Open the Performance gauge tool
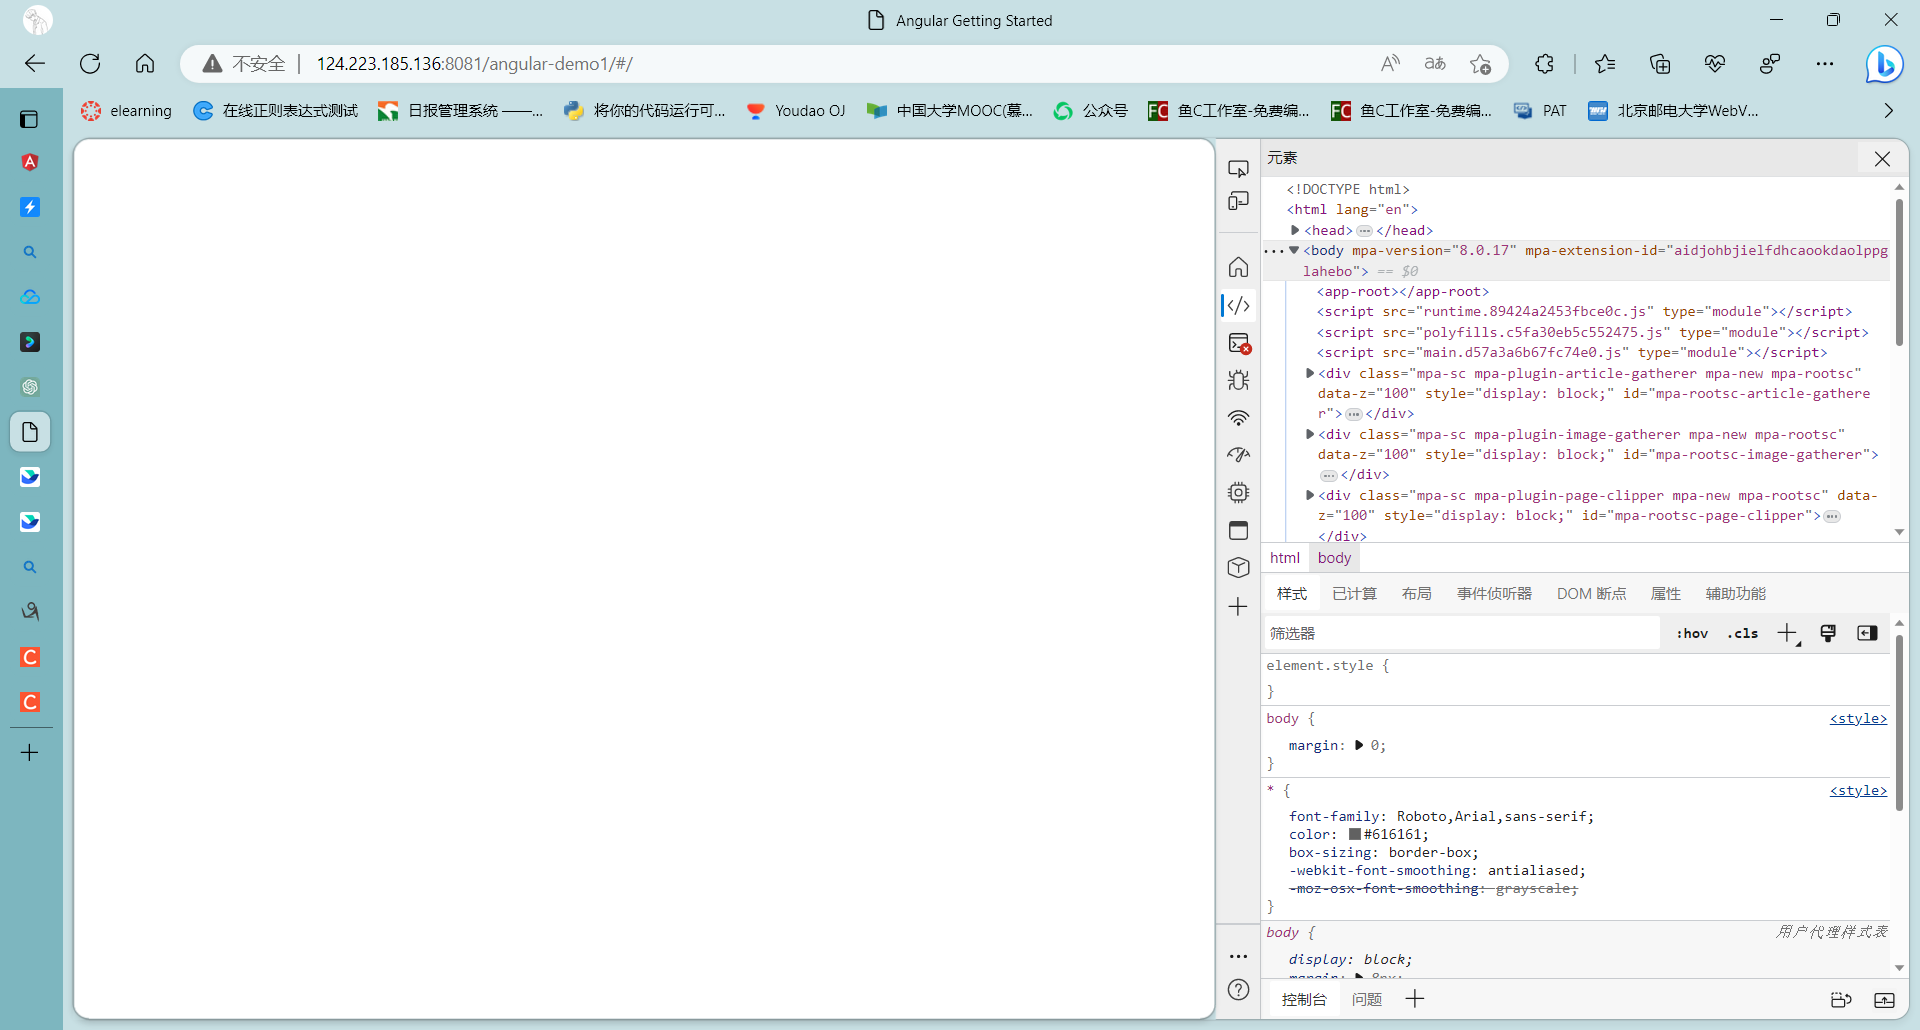The image size is (1920, 1030). pos(1238,455)
